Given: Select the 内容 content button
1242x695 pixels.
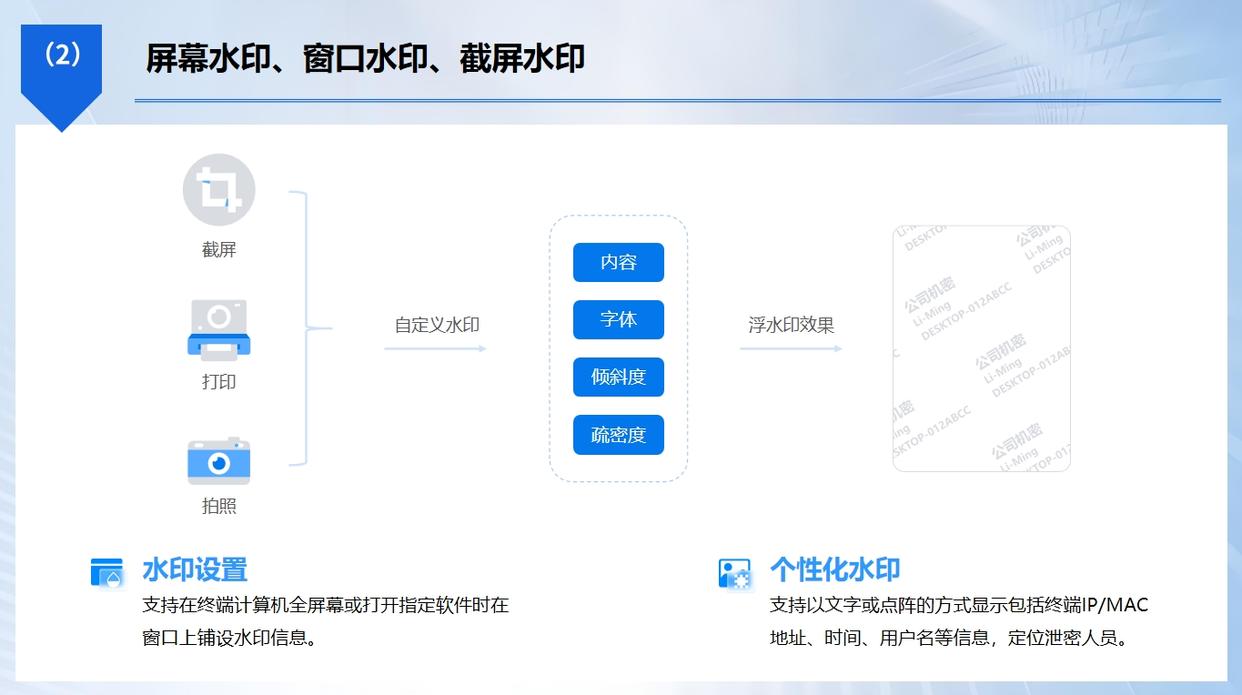Looking at the screenshot, I should (618, 262).
